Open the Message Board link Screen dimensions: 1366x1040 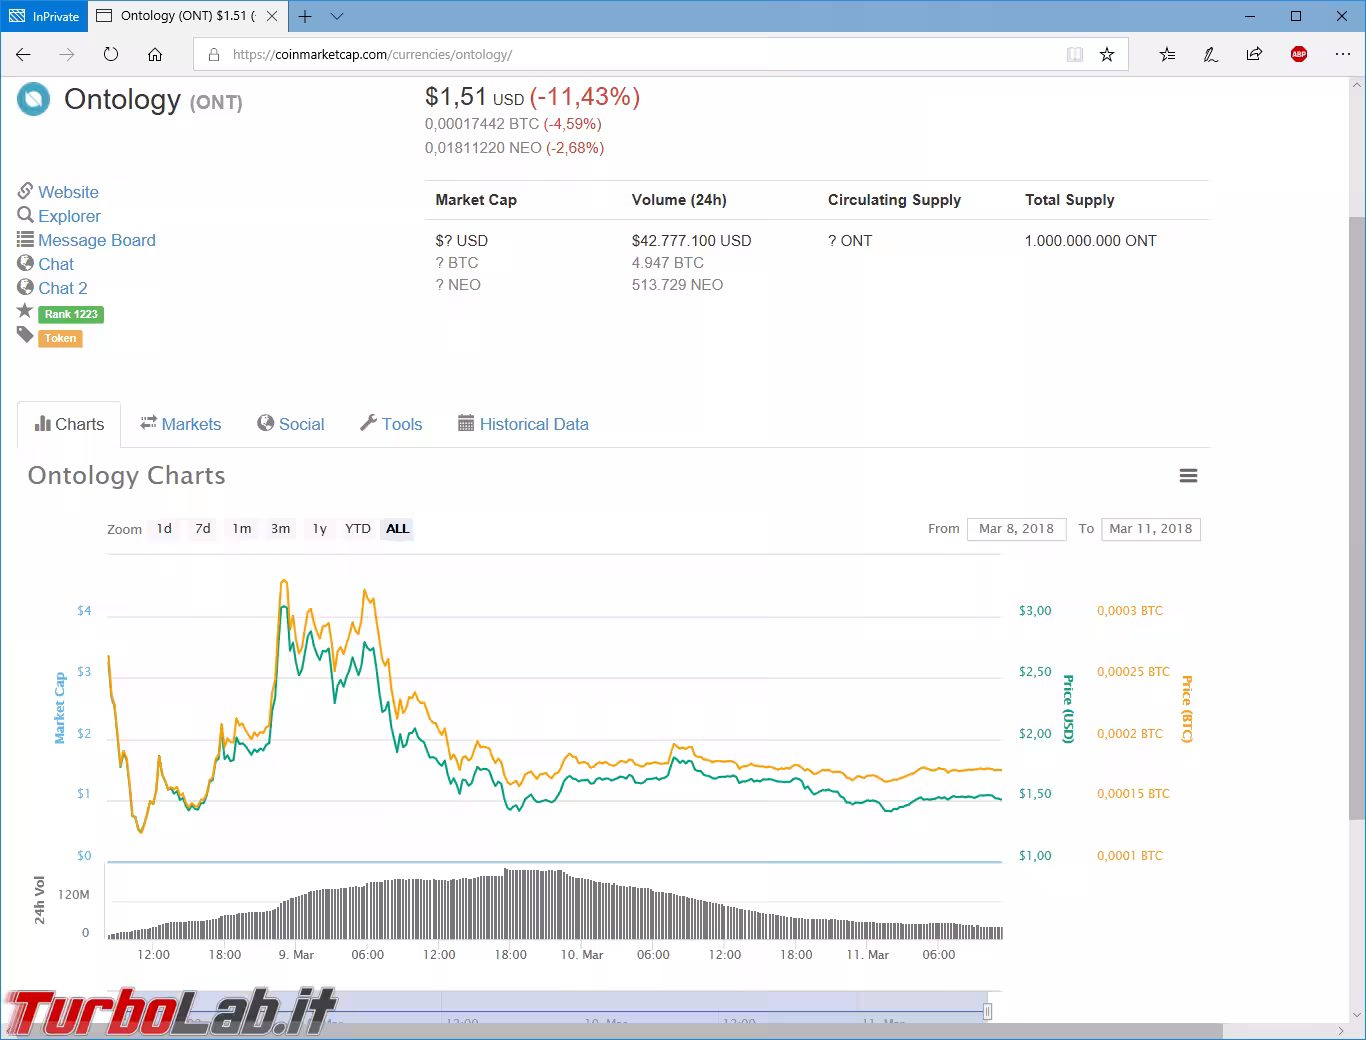(x=96, y=240)
